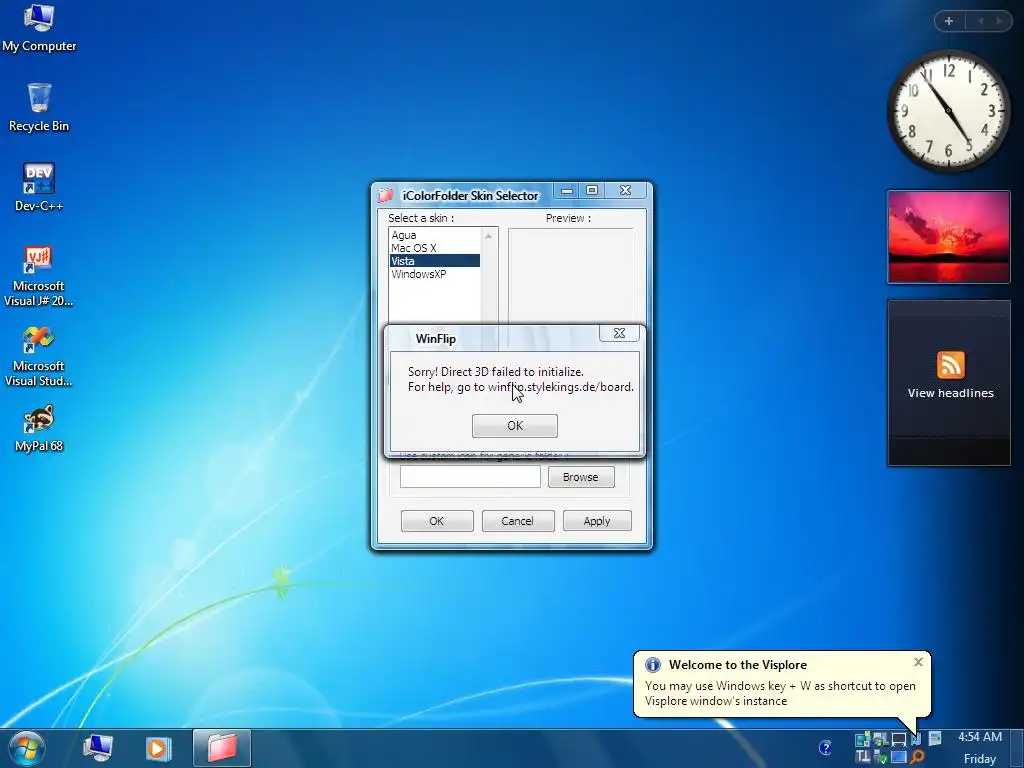Image resolution: width=1024 pixels, height=768 pixels.
Task: Open the My Computer desktop icon
Action: point(39,29)
